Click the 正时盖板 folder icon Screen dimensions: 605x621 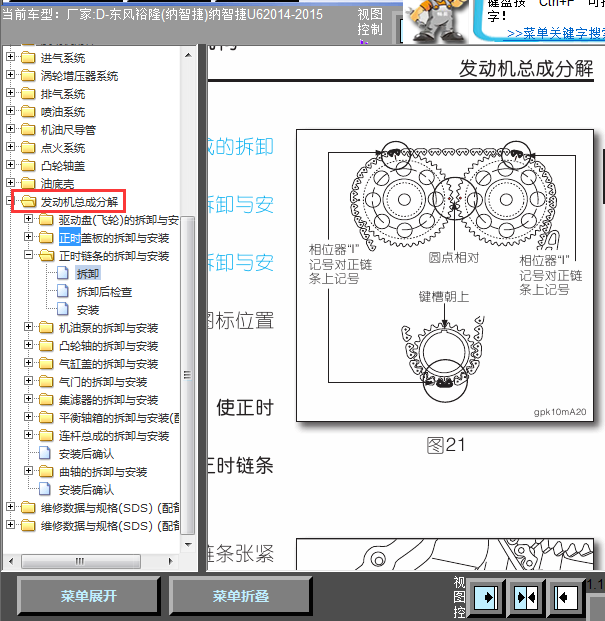coord(46,238)
